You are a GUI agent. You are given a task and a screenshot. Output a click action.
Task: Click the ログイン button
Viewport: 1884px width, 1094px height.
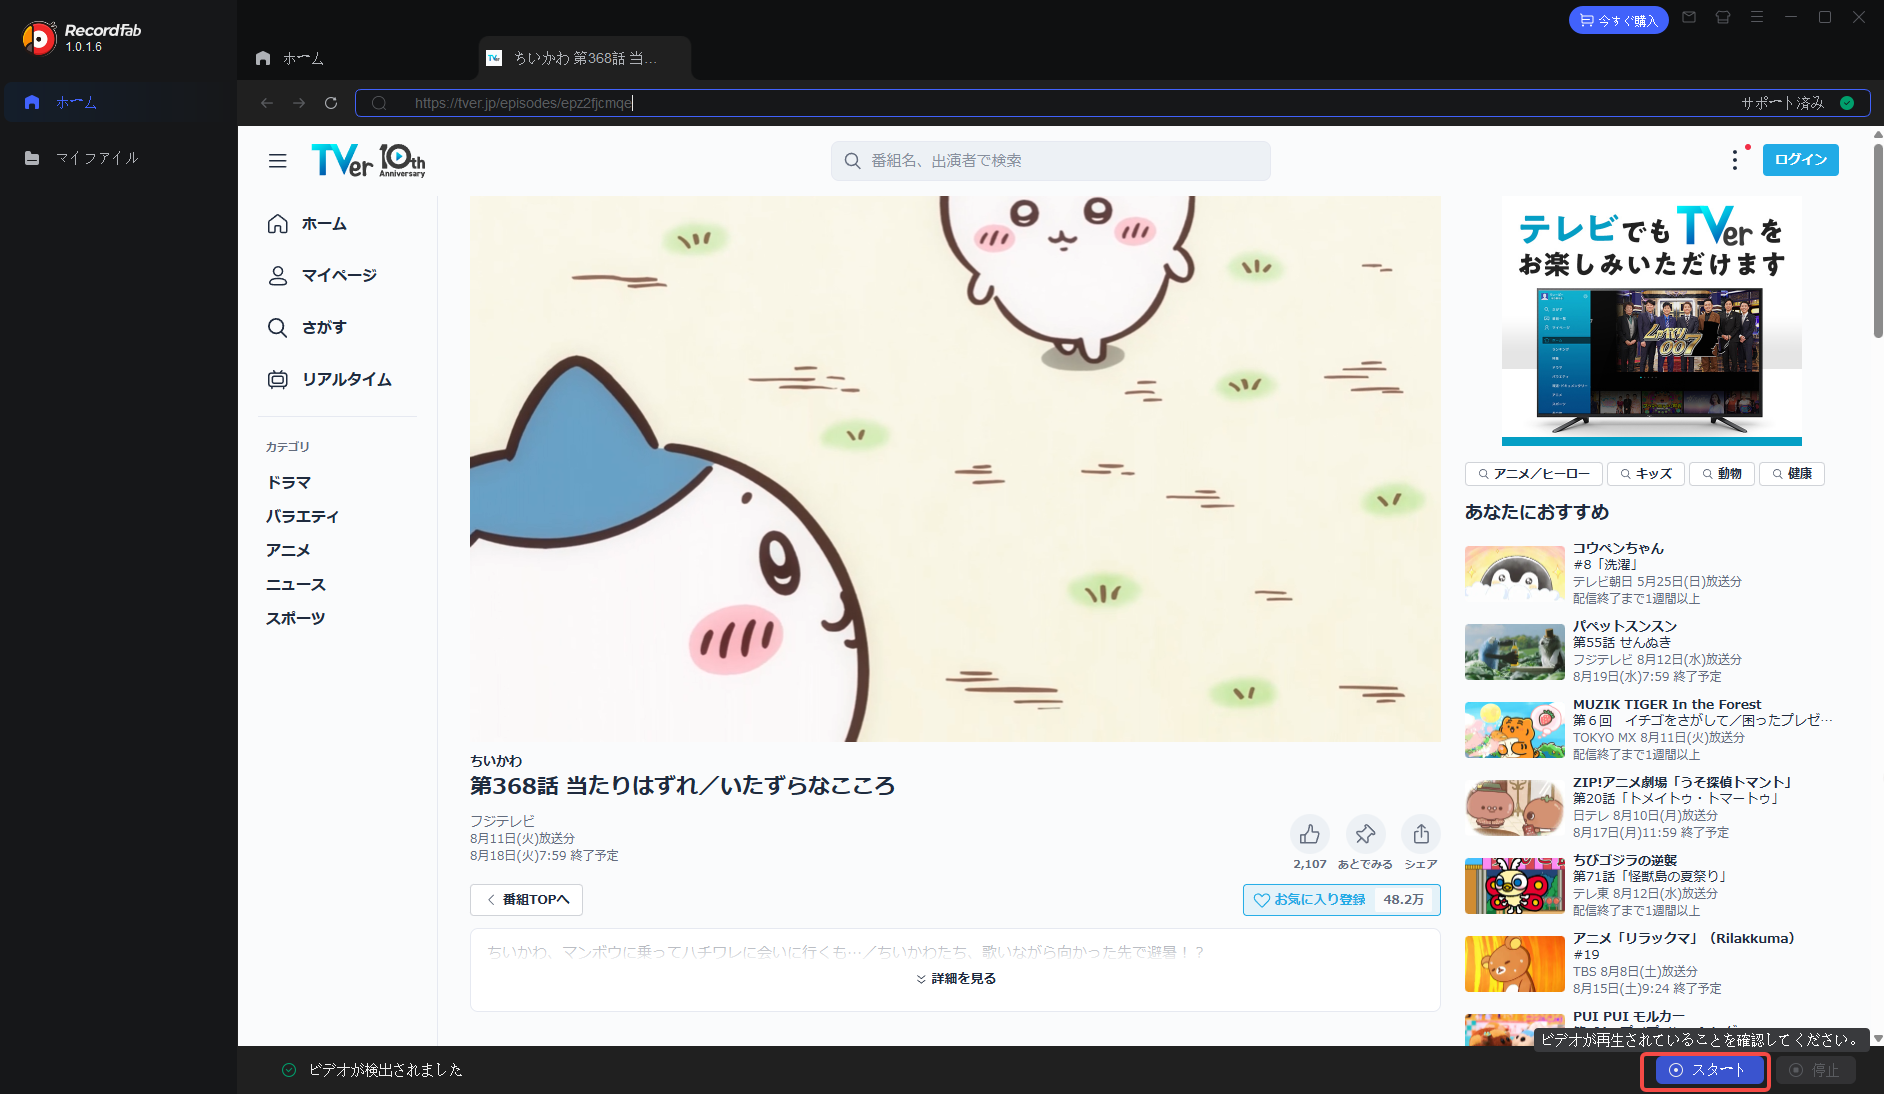(x=1800, y=160)
